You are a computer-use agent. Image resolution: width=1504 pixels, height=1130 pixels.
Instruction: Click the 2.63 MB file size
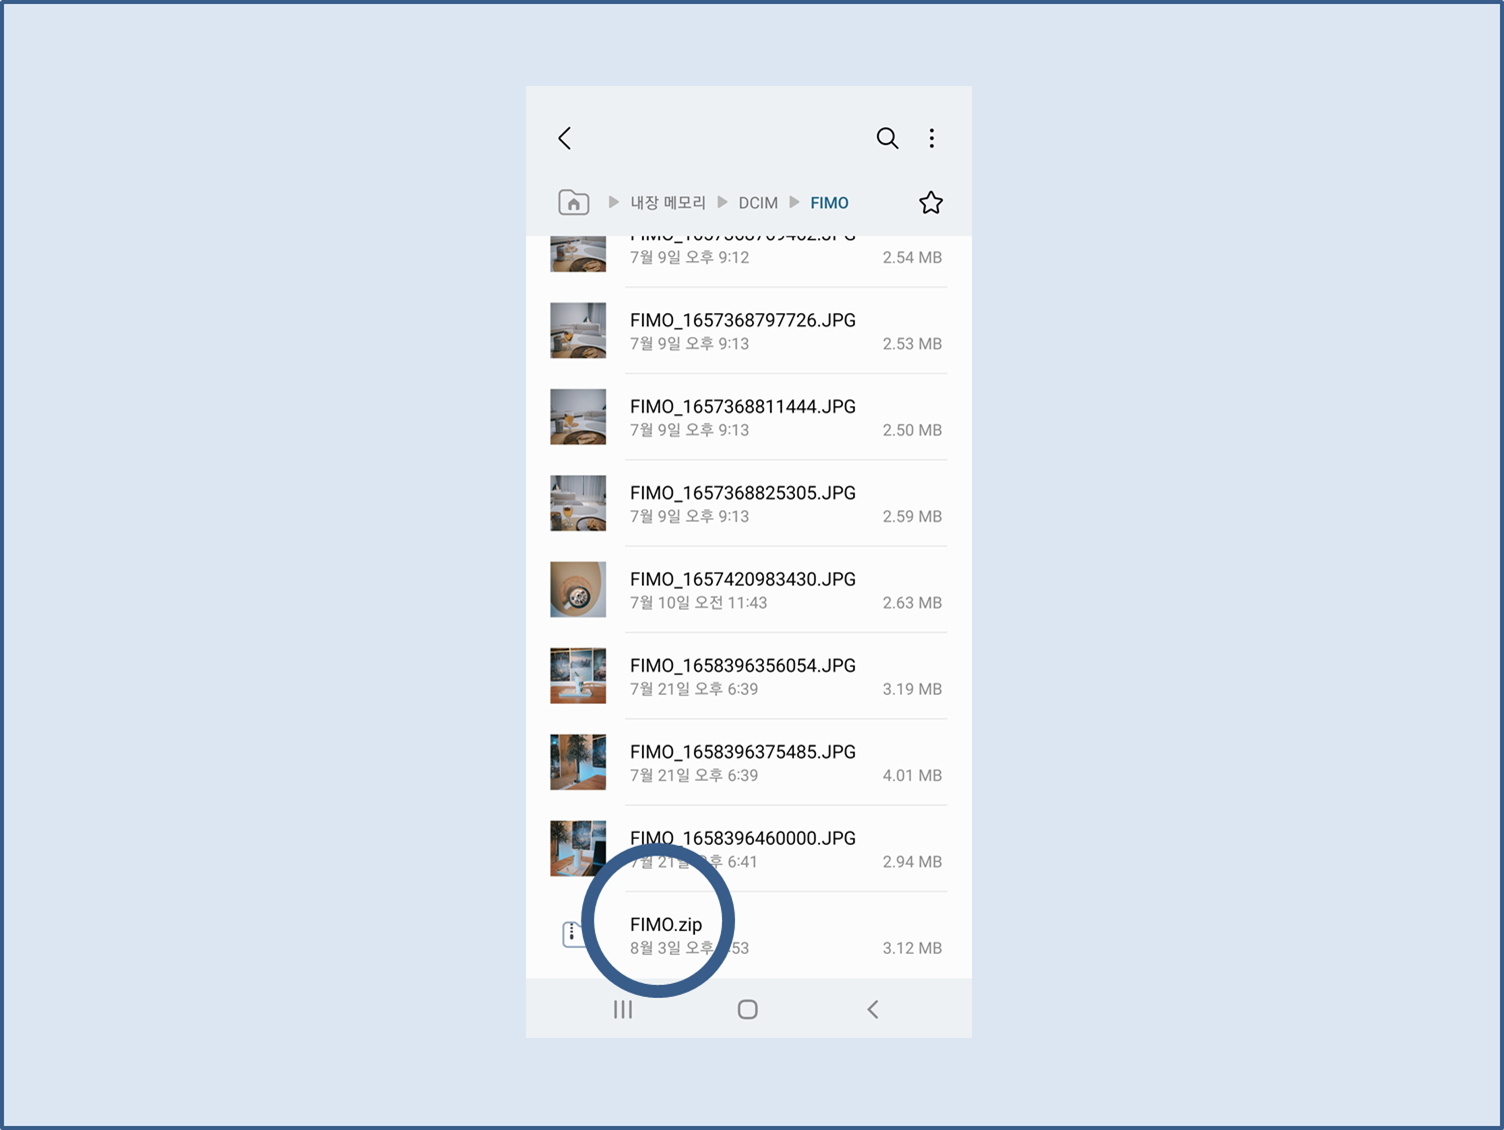(x=912, y=603)
